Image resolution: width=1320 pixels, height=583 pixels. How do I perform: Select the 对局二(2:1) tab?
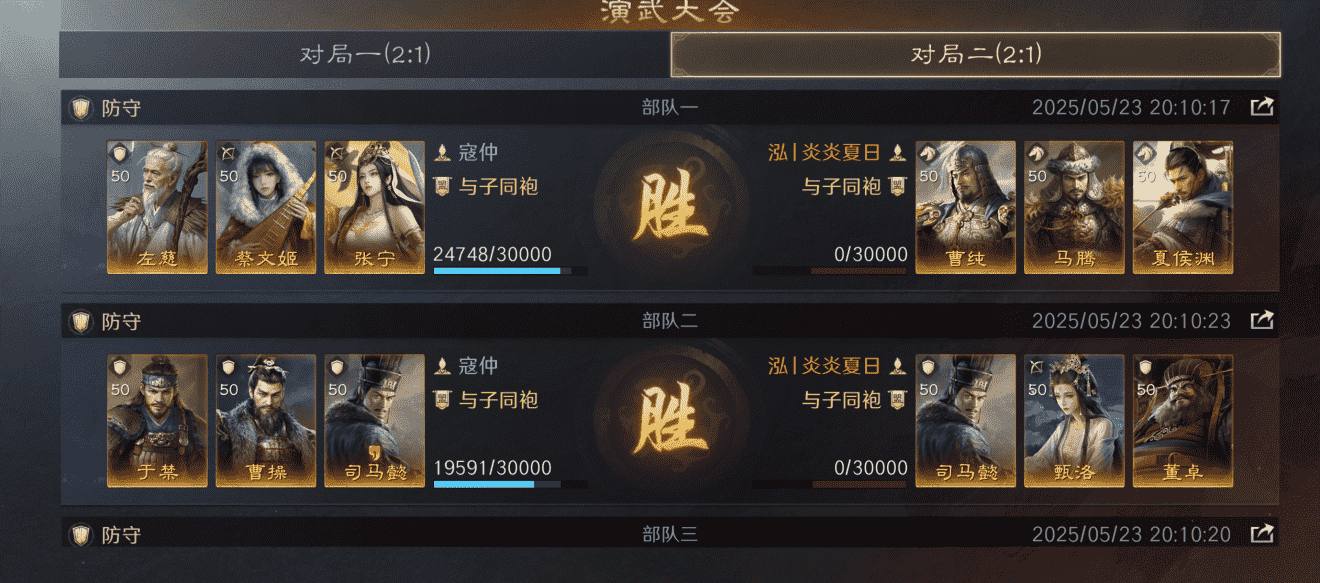(975, 54)
